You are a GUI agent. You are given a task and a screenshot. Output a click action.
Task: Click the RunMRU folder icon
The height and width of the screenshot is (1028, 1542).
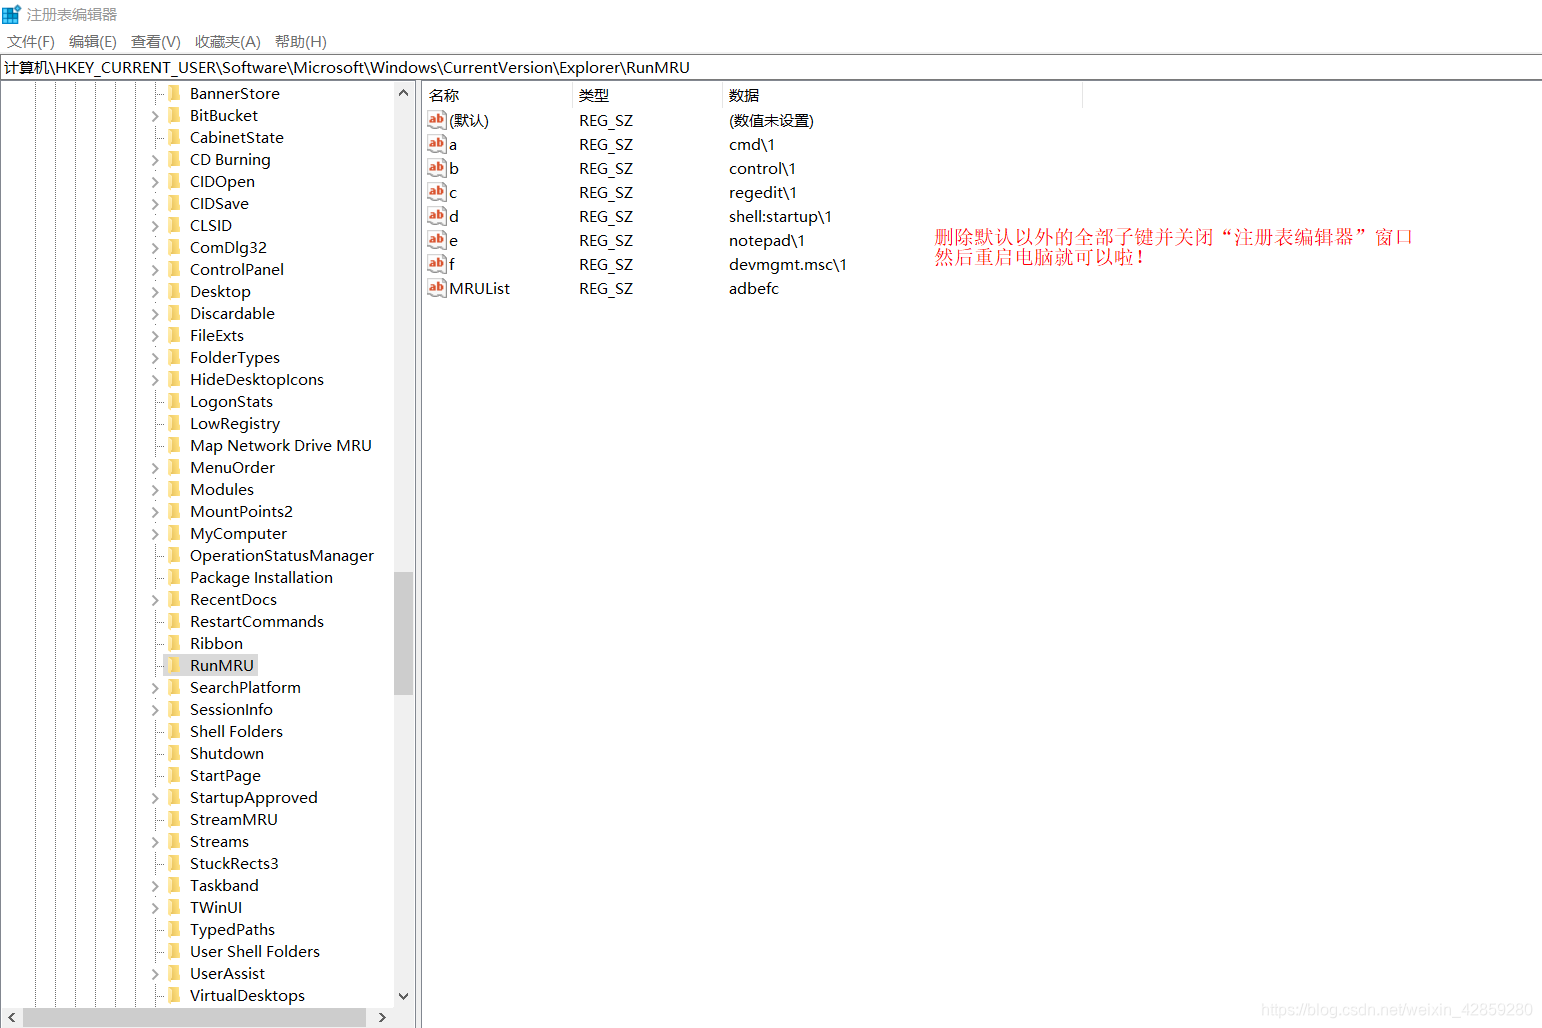175,665
